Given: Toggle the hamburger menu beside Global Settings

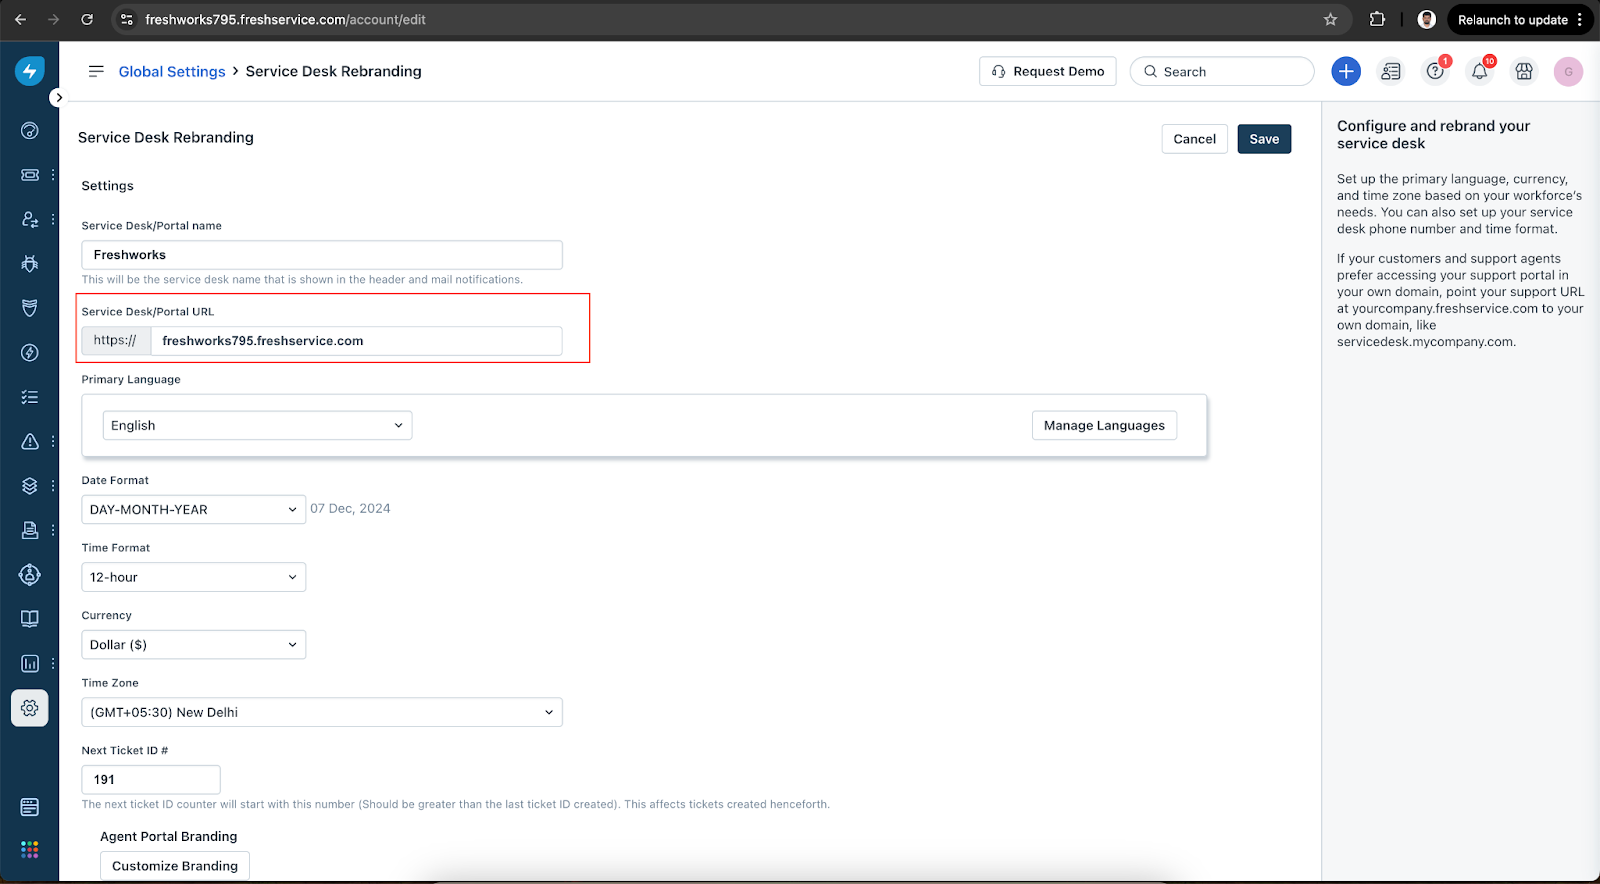Looking at the screenshot, I should coord(96,71).
